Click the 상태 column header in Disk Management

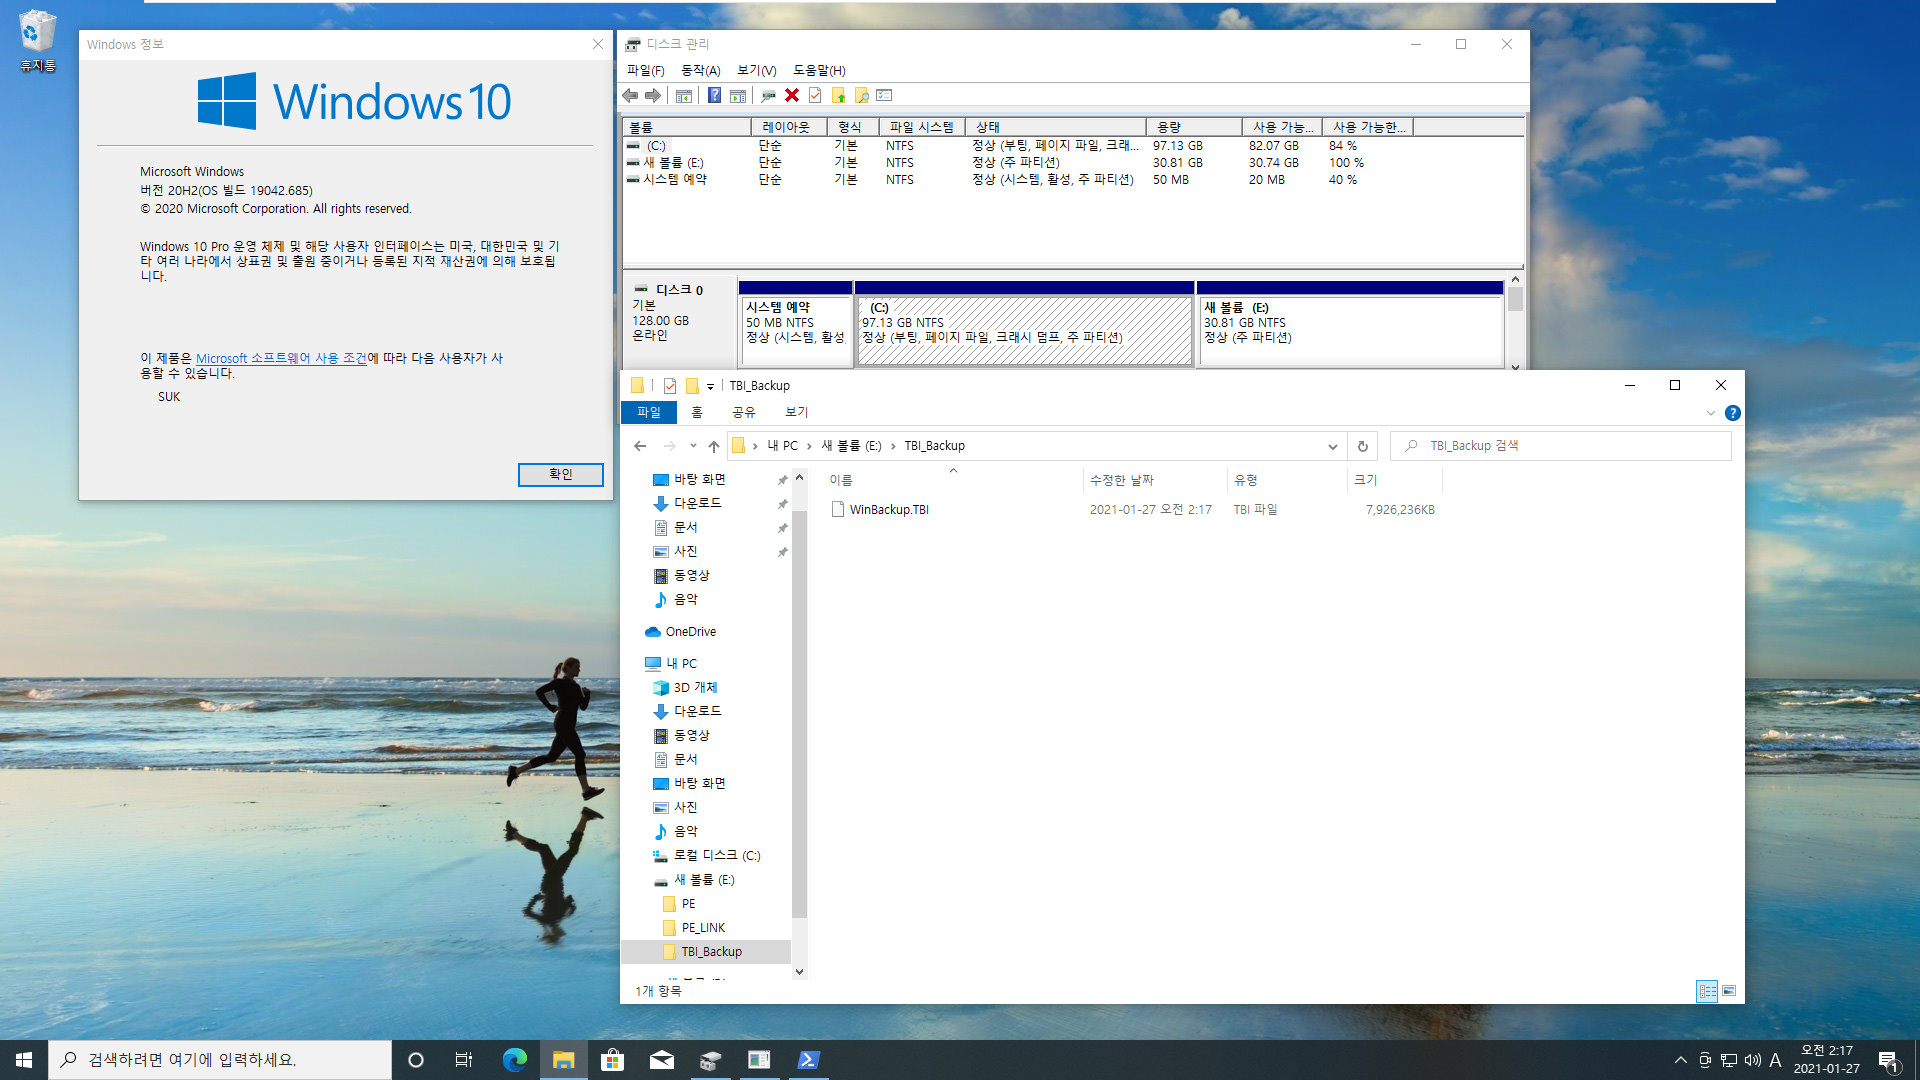point(1056,127)
